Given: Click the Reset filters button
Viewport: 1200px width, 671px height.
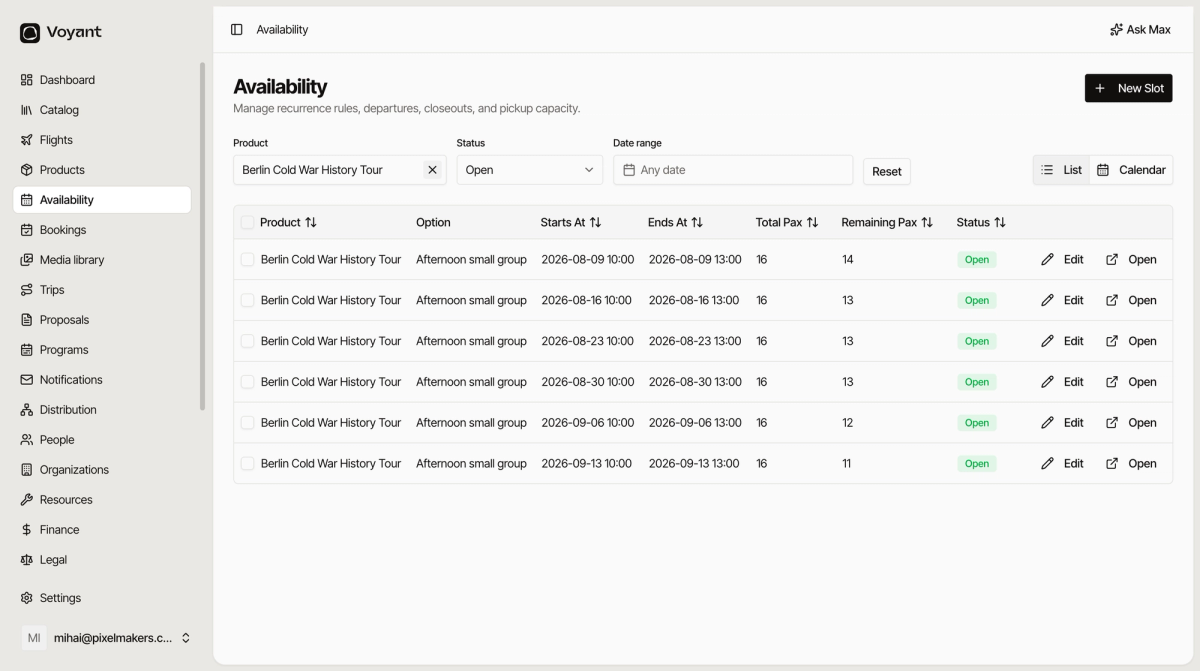Looking at the screenshot, I should coord(887,171).
